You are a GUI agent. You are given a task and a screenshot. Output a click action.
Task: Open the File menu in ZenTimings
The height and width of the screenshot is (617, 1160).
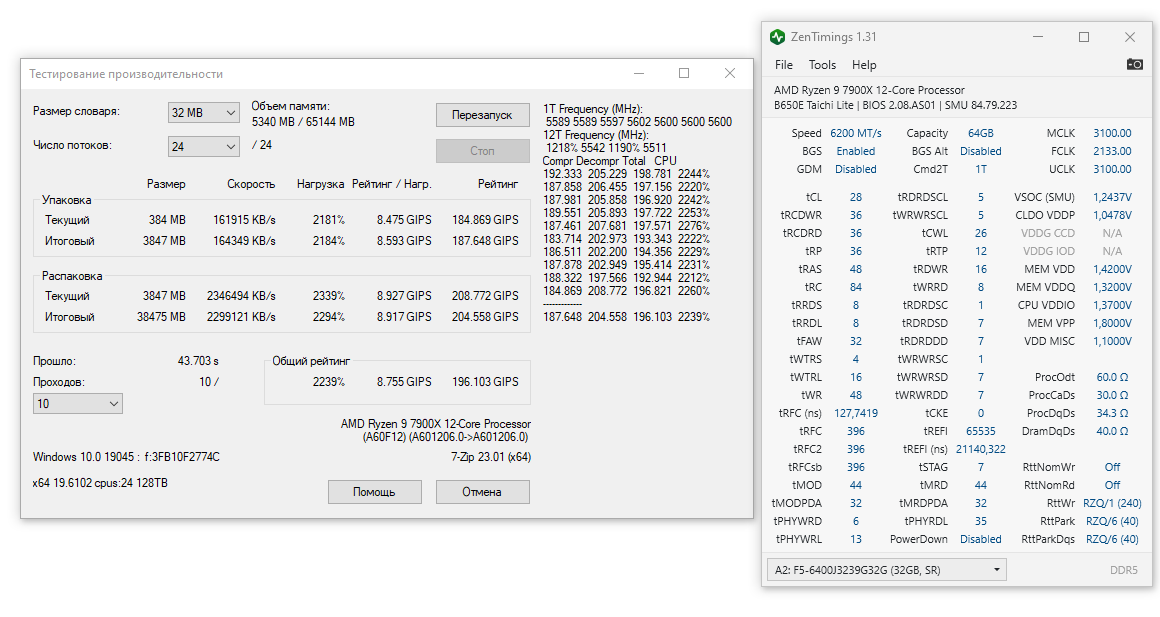[783, 65]
